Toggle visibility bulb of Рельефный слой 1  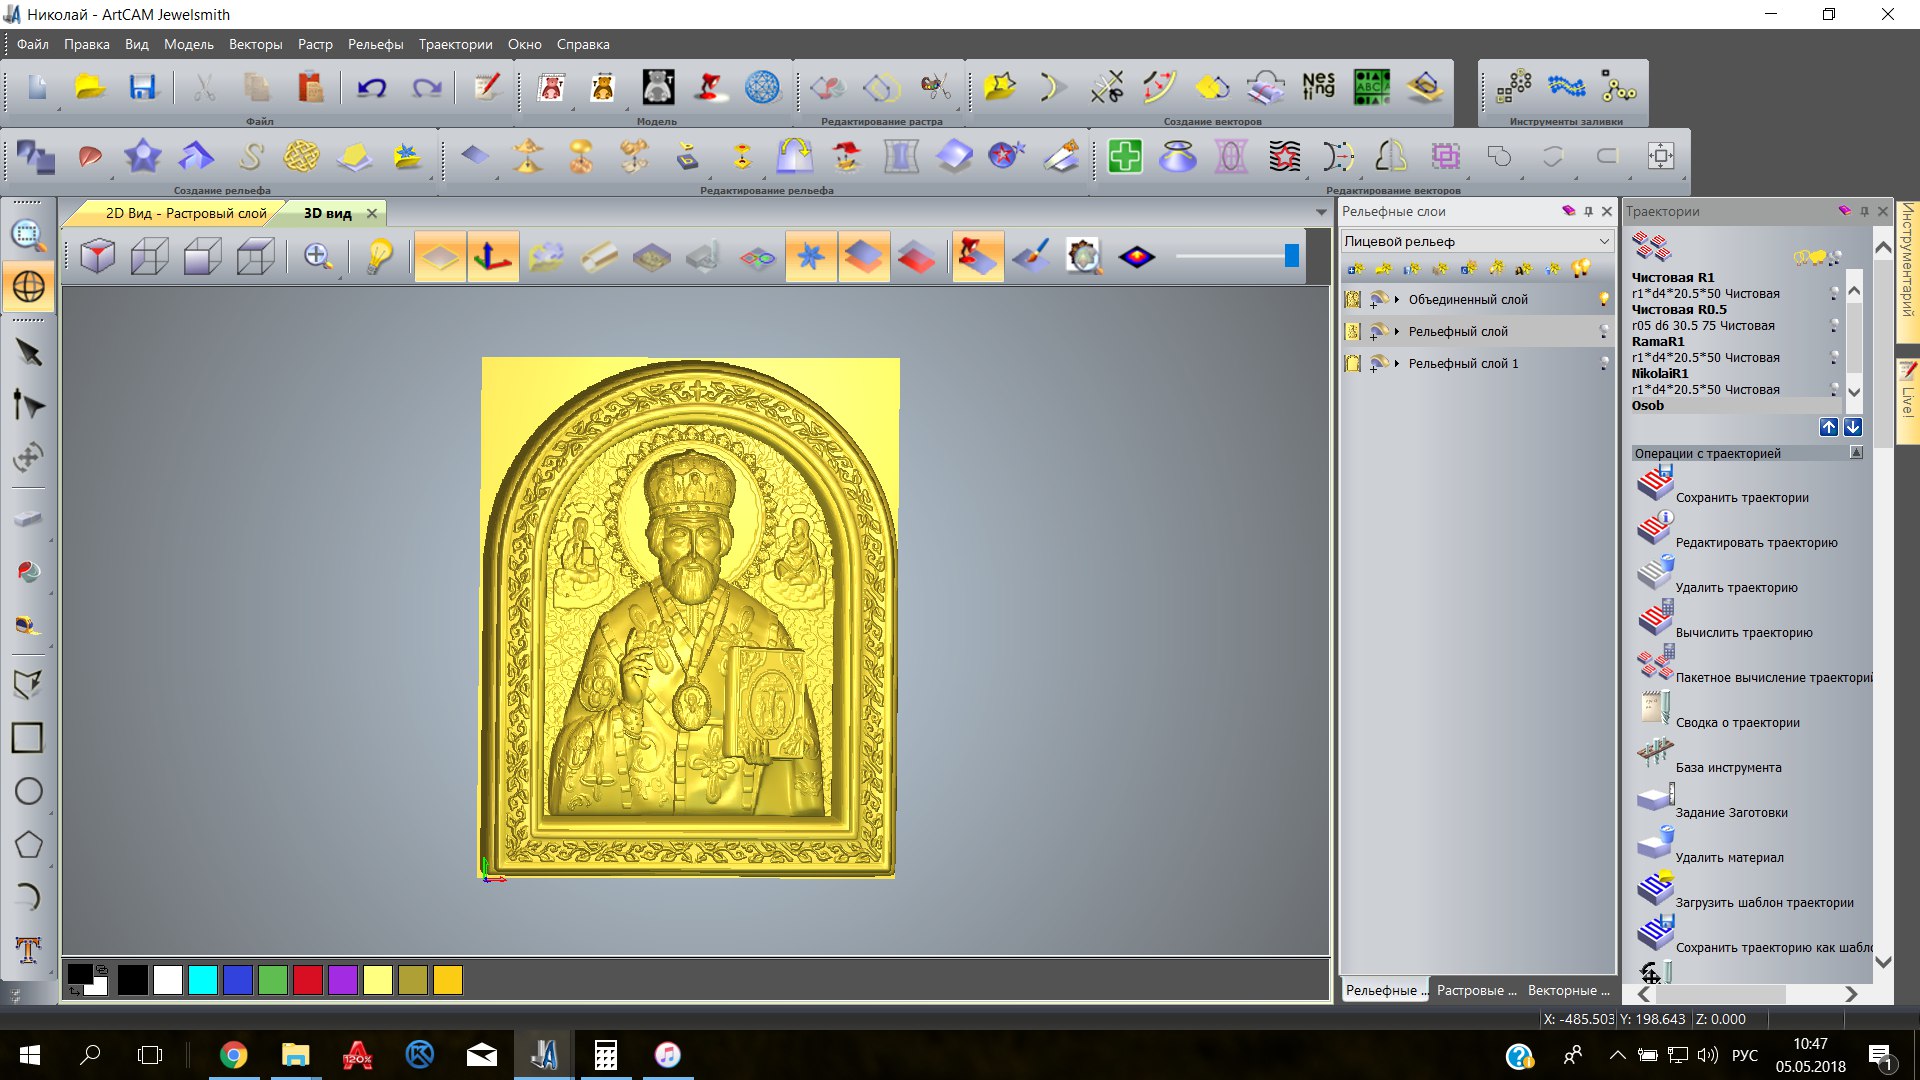(1604, 364)
